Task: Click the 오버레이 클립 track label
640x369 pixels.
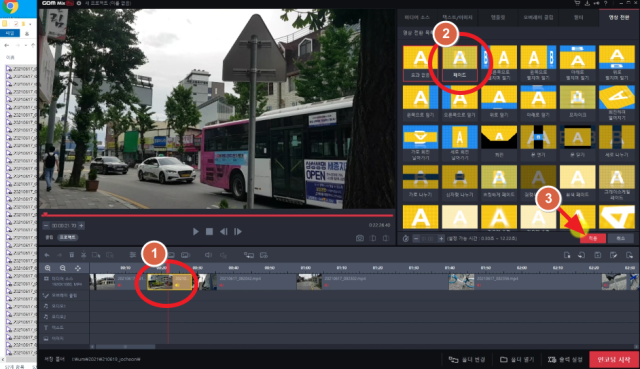Action: (64, 295)
